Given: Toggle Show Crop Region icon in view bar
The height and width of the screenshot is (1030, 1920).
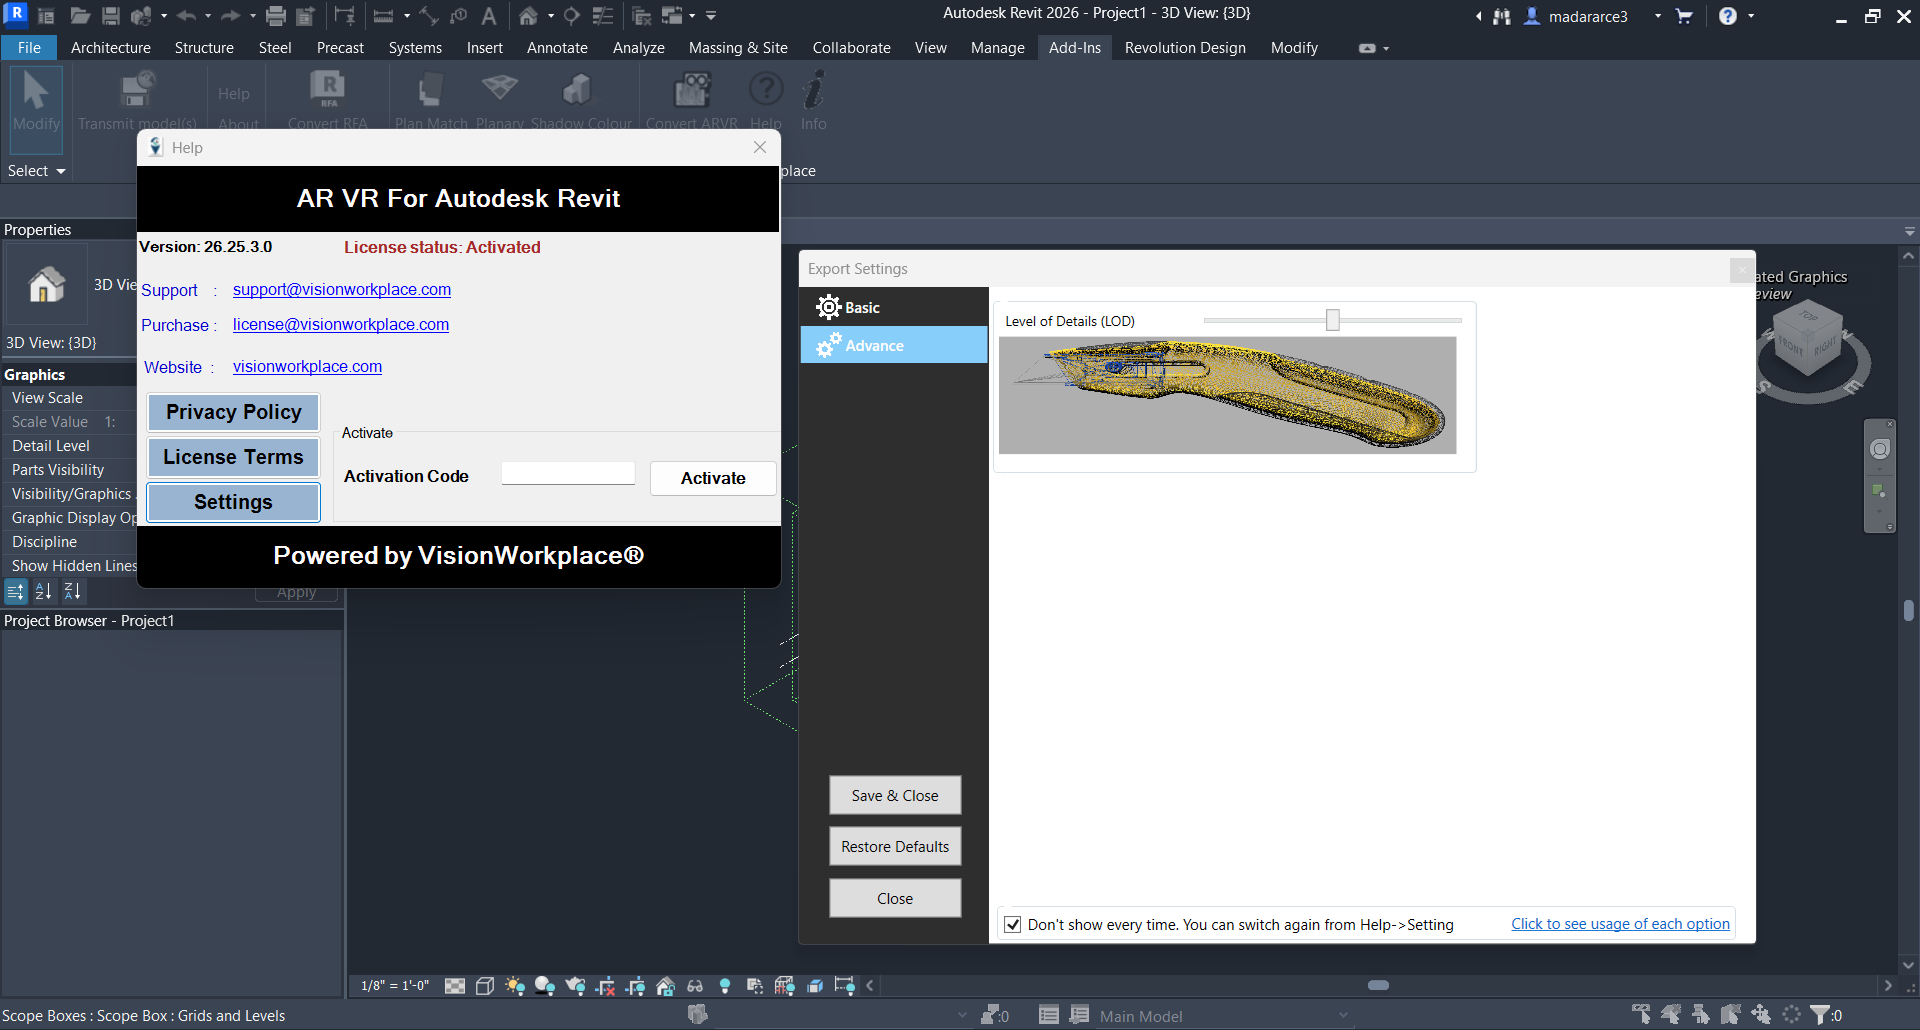Looking at the screenshot, I should point(635,986).
